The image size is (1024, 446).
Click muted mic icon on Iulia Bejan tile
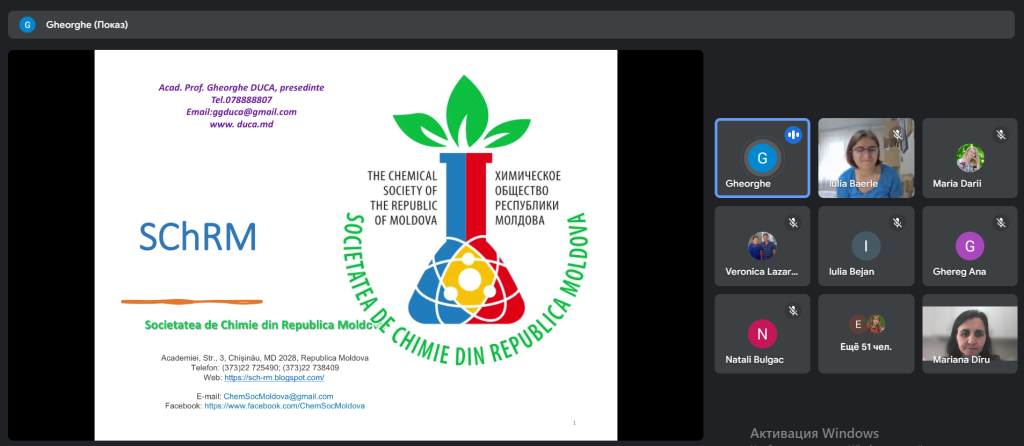coord(897,223)
